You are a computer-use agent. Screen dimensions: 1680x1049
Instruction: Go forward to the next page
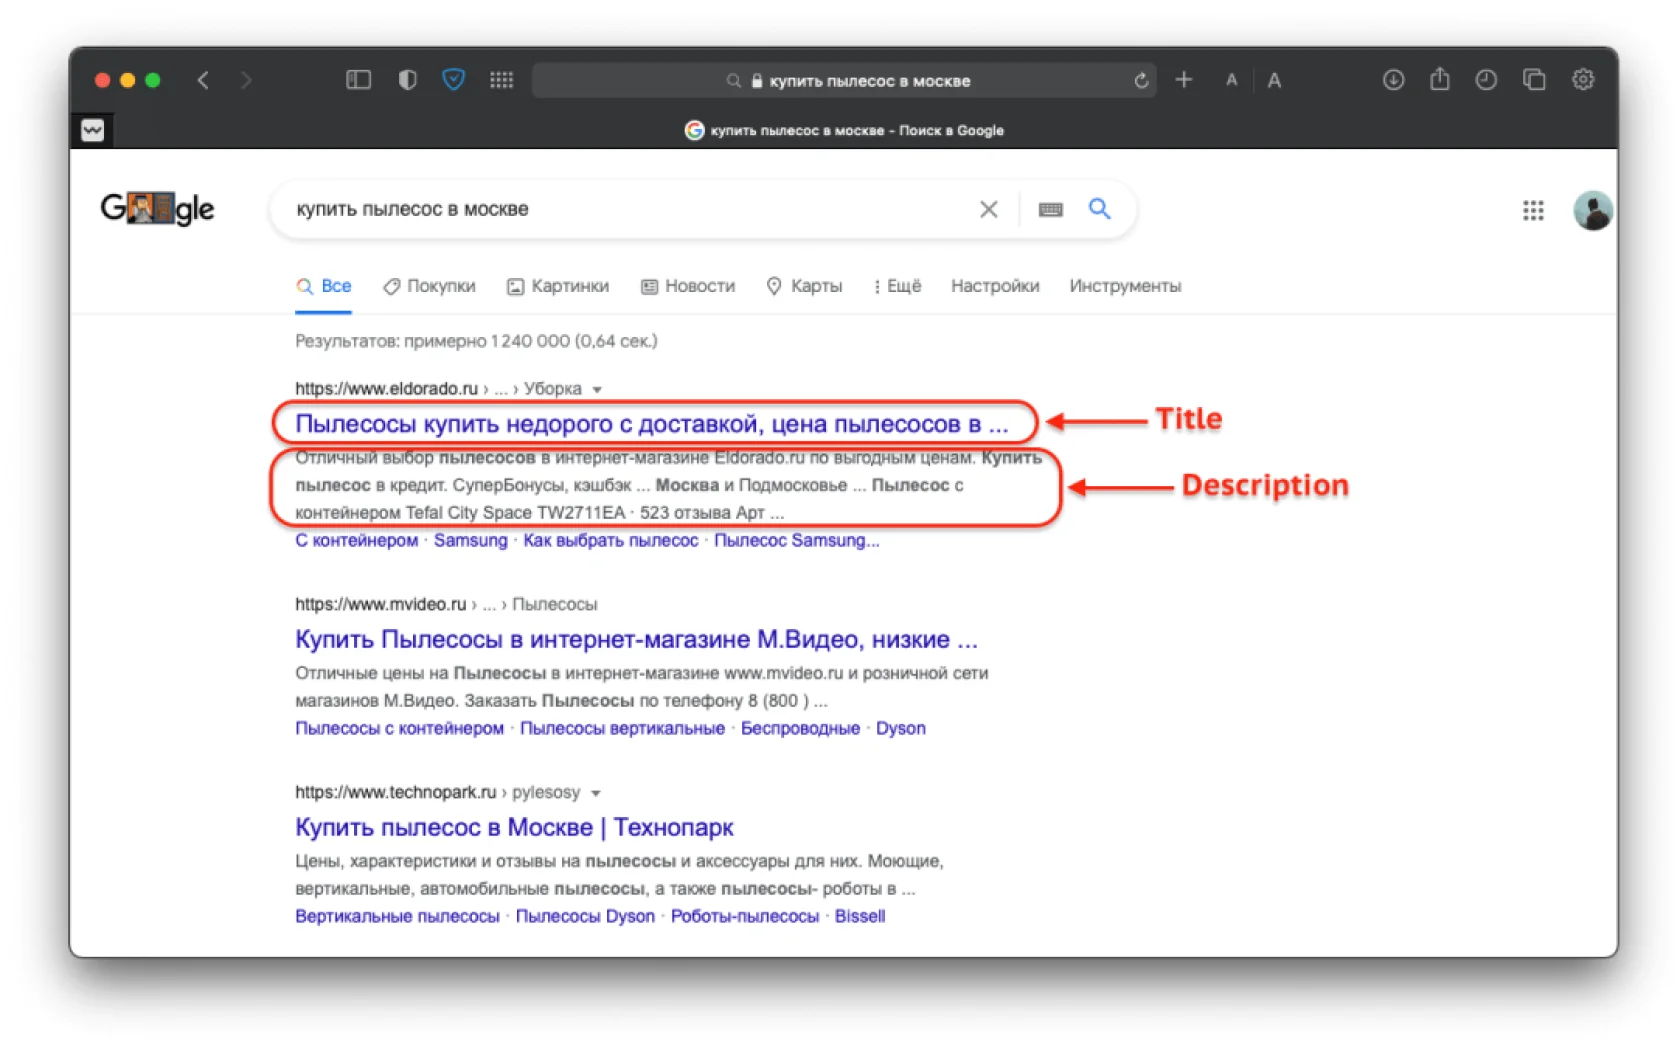click(x=246, y=80)
